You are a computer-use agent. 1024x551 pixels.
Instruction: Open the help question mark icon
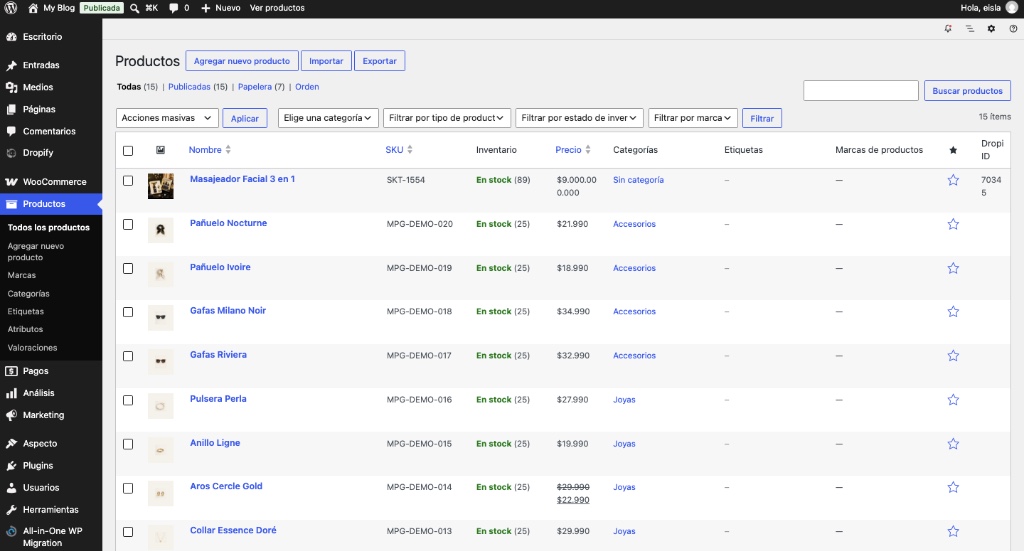click(1013, 29)
